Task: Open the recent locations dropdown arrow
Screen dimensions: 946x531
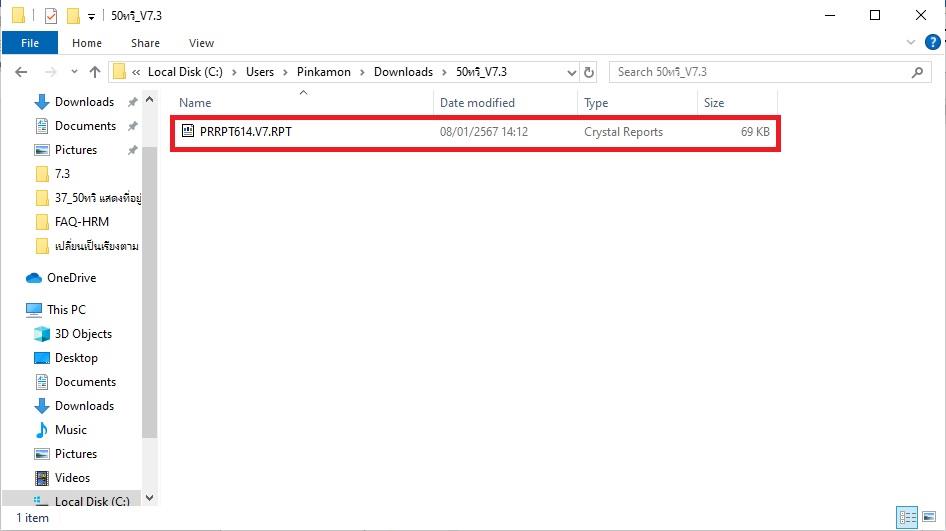Action: pyautogui.click(x=74, y=72)
